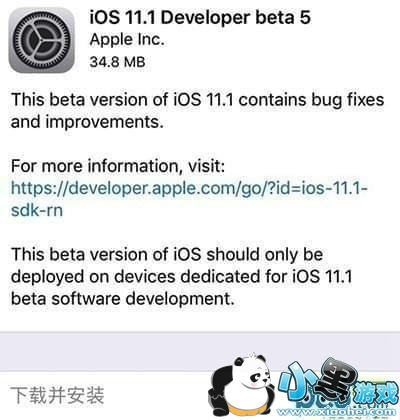Screen dimensions: 400x420
Task: Click the sdk-rn part of the link
Action: pyautogui.click(x=37, y=210)
